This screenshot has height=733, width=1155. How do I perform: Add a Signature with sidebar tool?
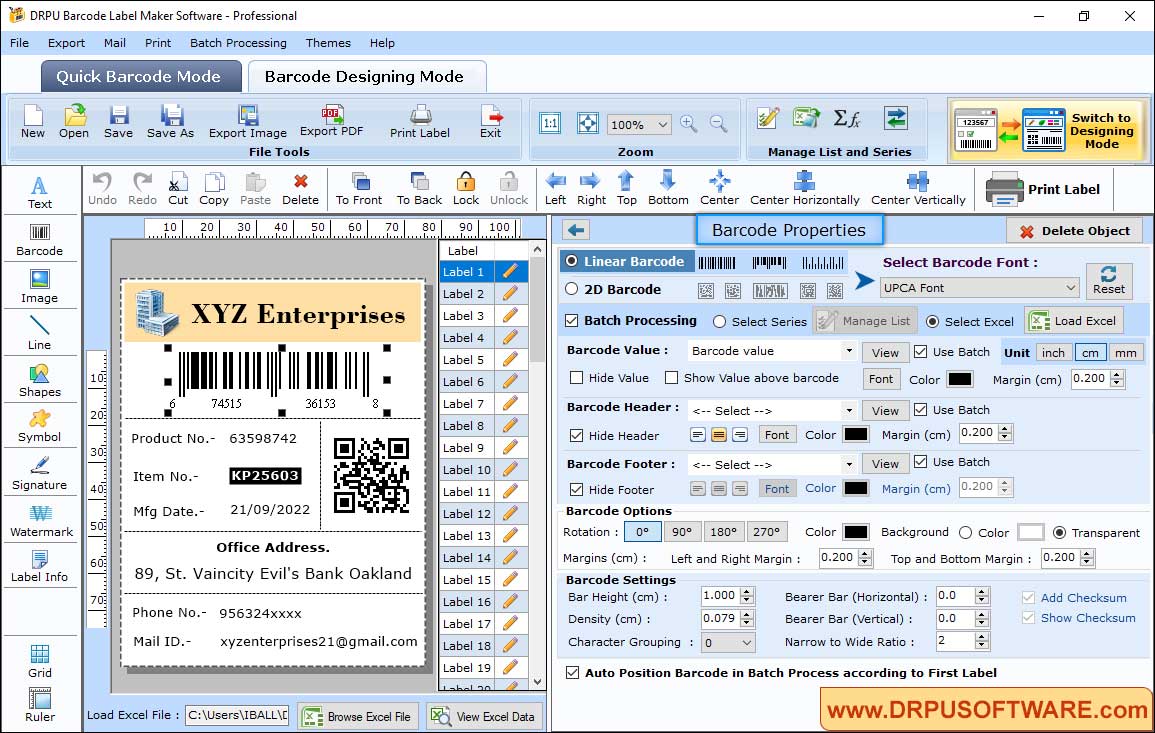(40, 474)
